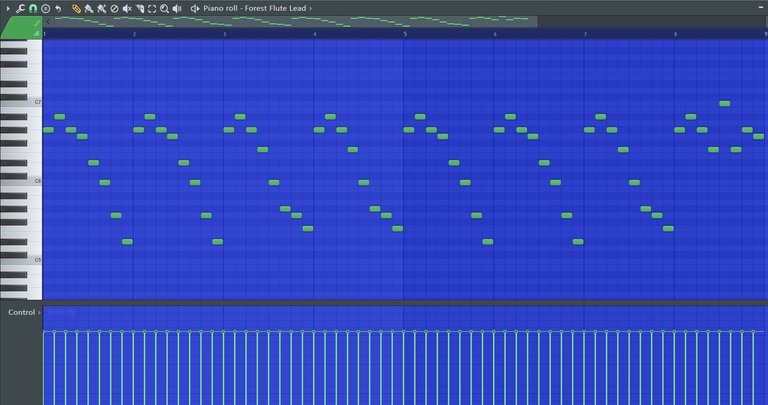The width and height of the screenshot is (768, 405).
Task: Click the left arrow on overview strip
Action: click(x=48, y=22)
